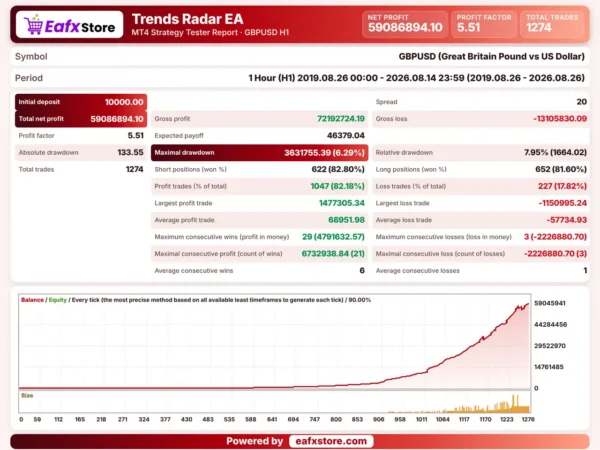Image resolution: width=600 pixels, height=450 pixels.
Task: Click the Maximum consecutive losses value 3 (-2226880.70)
Action: pyautogui.click(x=555, y=237)
